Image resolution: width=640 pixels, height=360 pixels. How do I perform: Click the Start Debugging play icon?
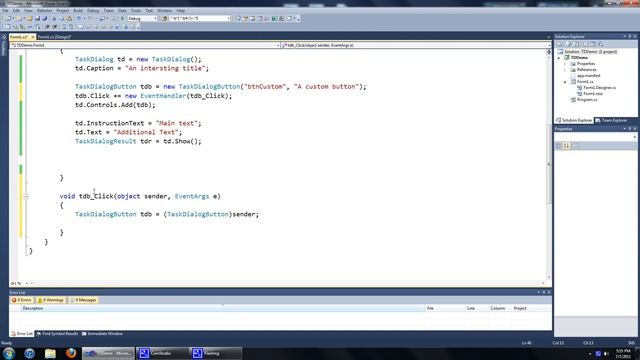coord(122,18)
